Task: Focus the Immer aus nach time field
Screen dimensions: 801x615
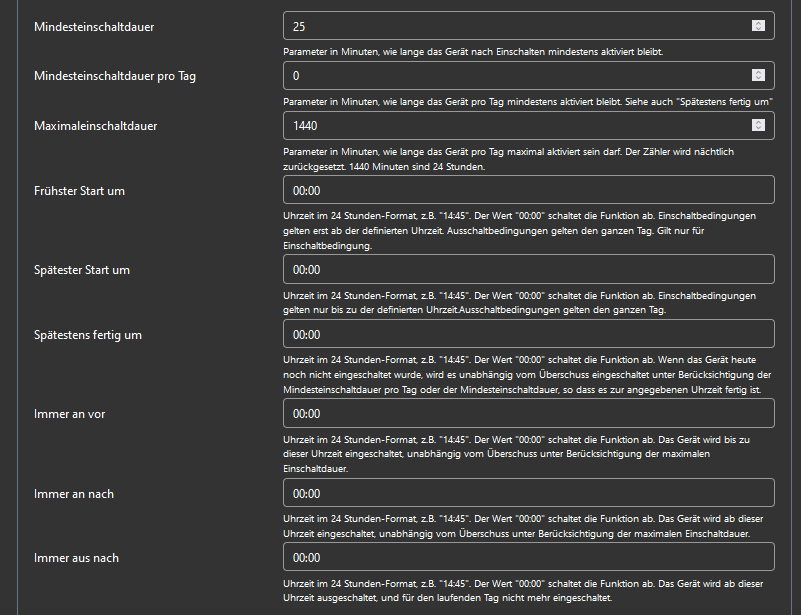Action: tap(529, 557)
